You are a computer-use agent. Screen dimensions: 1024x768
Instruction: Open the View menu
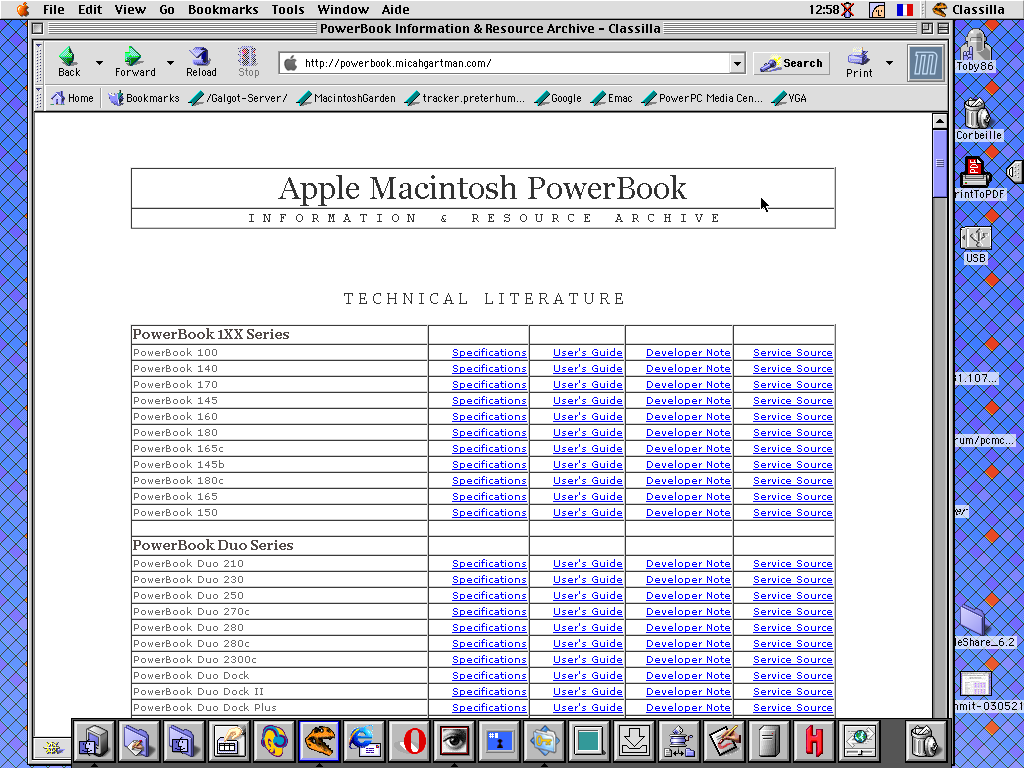point(130,9)
